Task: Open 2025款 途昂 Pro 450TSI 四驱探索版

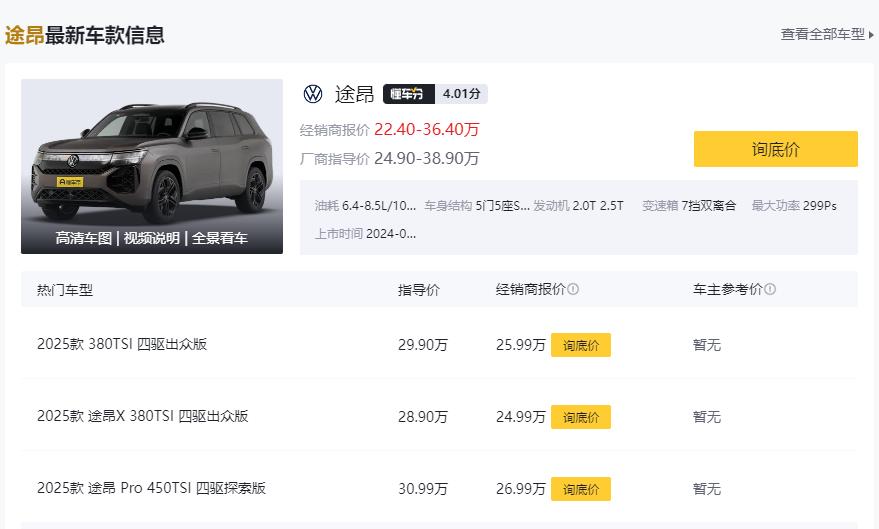Action: pos(151,488)
